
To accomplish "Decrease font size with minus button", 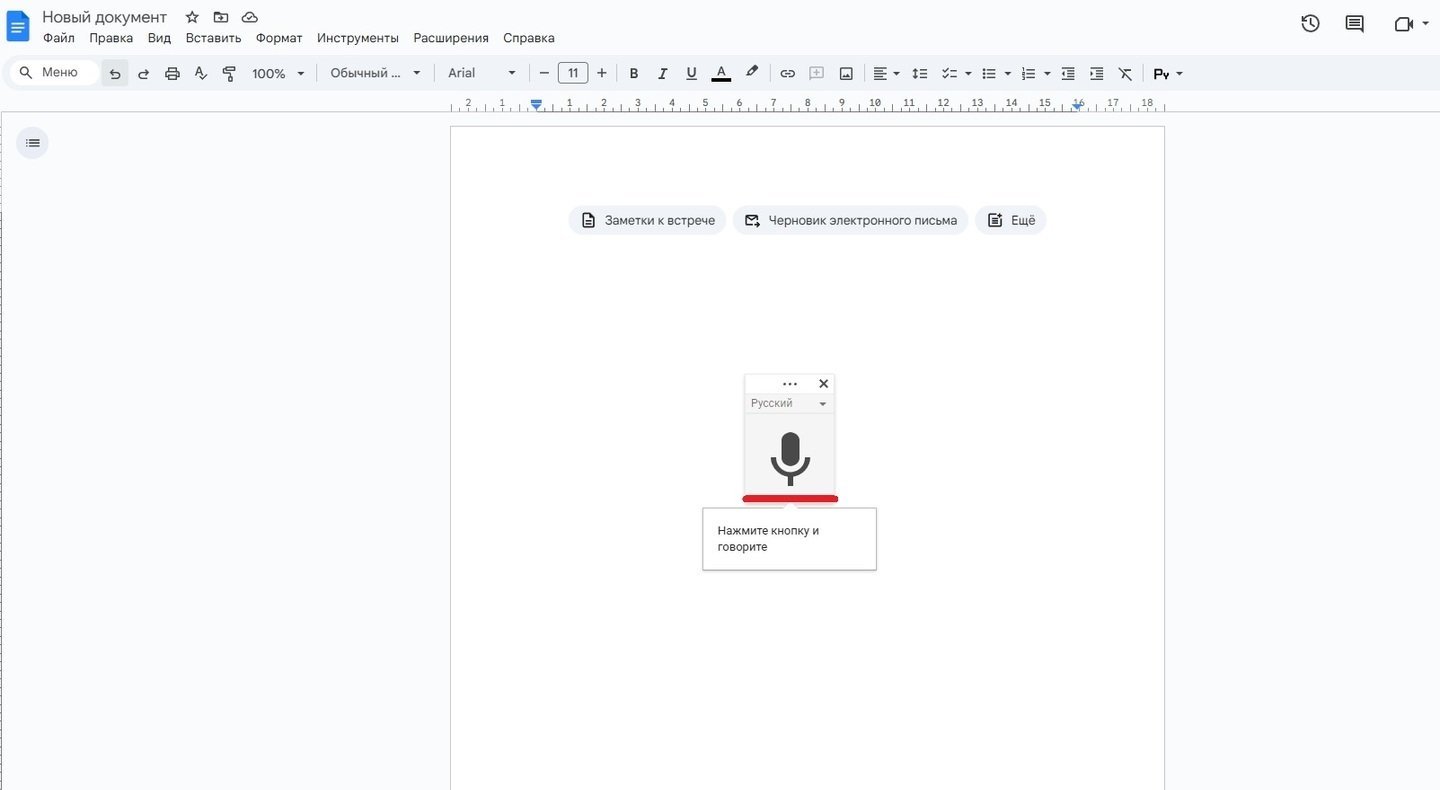I will click(x=544, y=73).
